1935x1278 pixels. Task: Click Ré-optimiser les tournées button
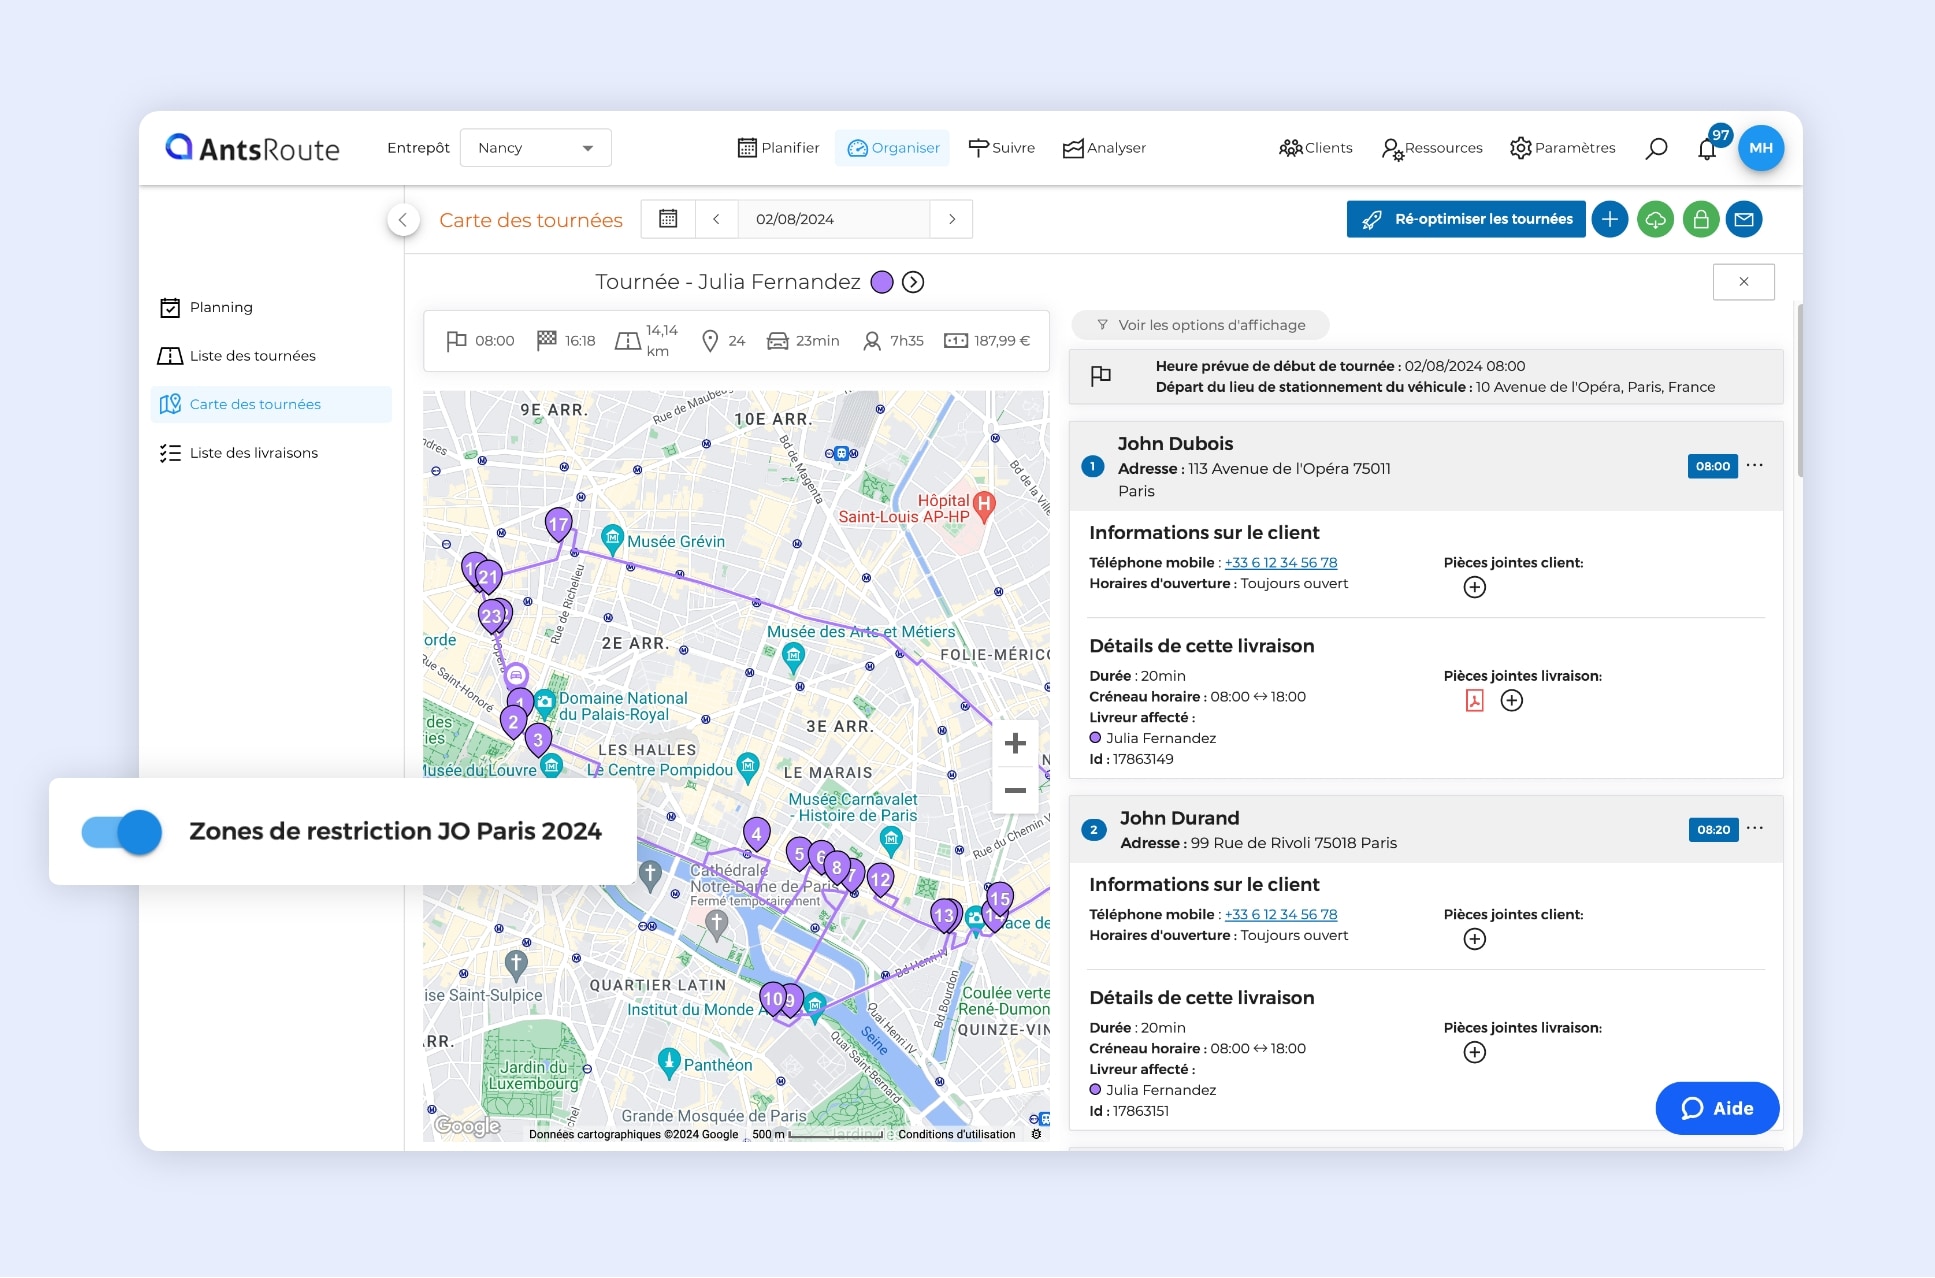pos(1465,219)
